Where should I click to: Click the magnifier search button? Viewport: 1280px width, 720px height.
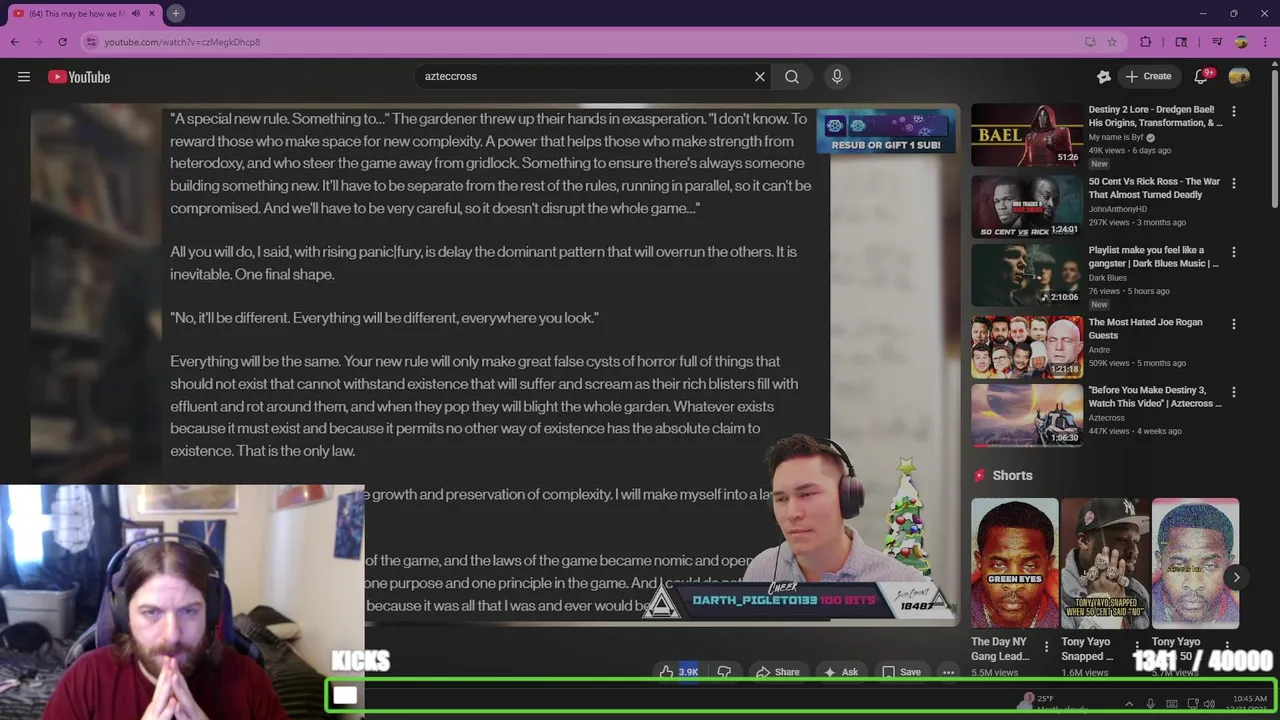tap(792, 77)
